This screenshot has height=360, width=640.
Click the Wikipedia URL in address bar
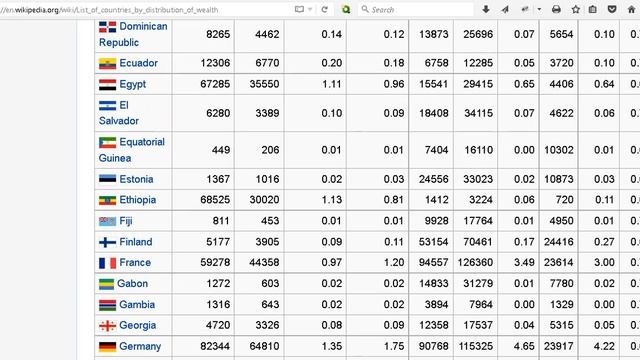(x=109, y=9)
